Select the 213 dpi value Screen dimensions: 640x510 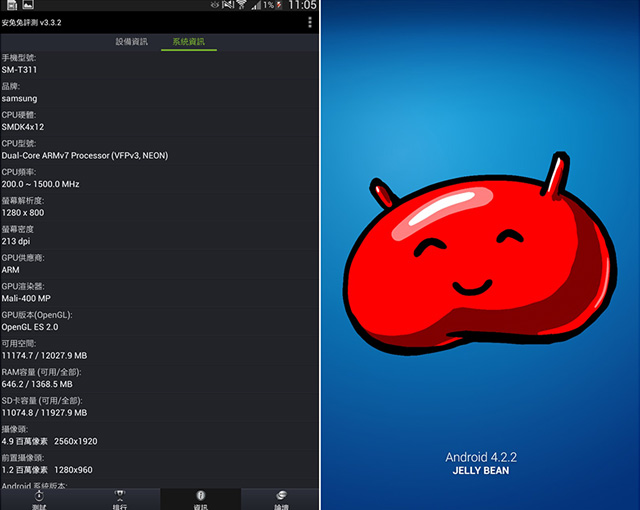(16, 241)
